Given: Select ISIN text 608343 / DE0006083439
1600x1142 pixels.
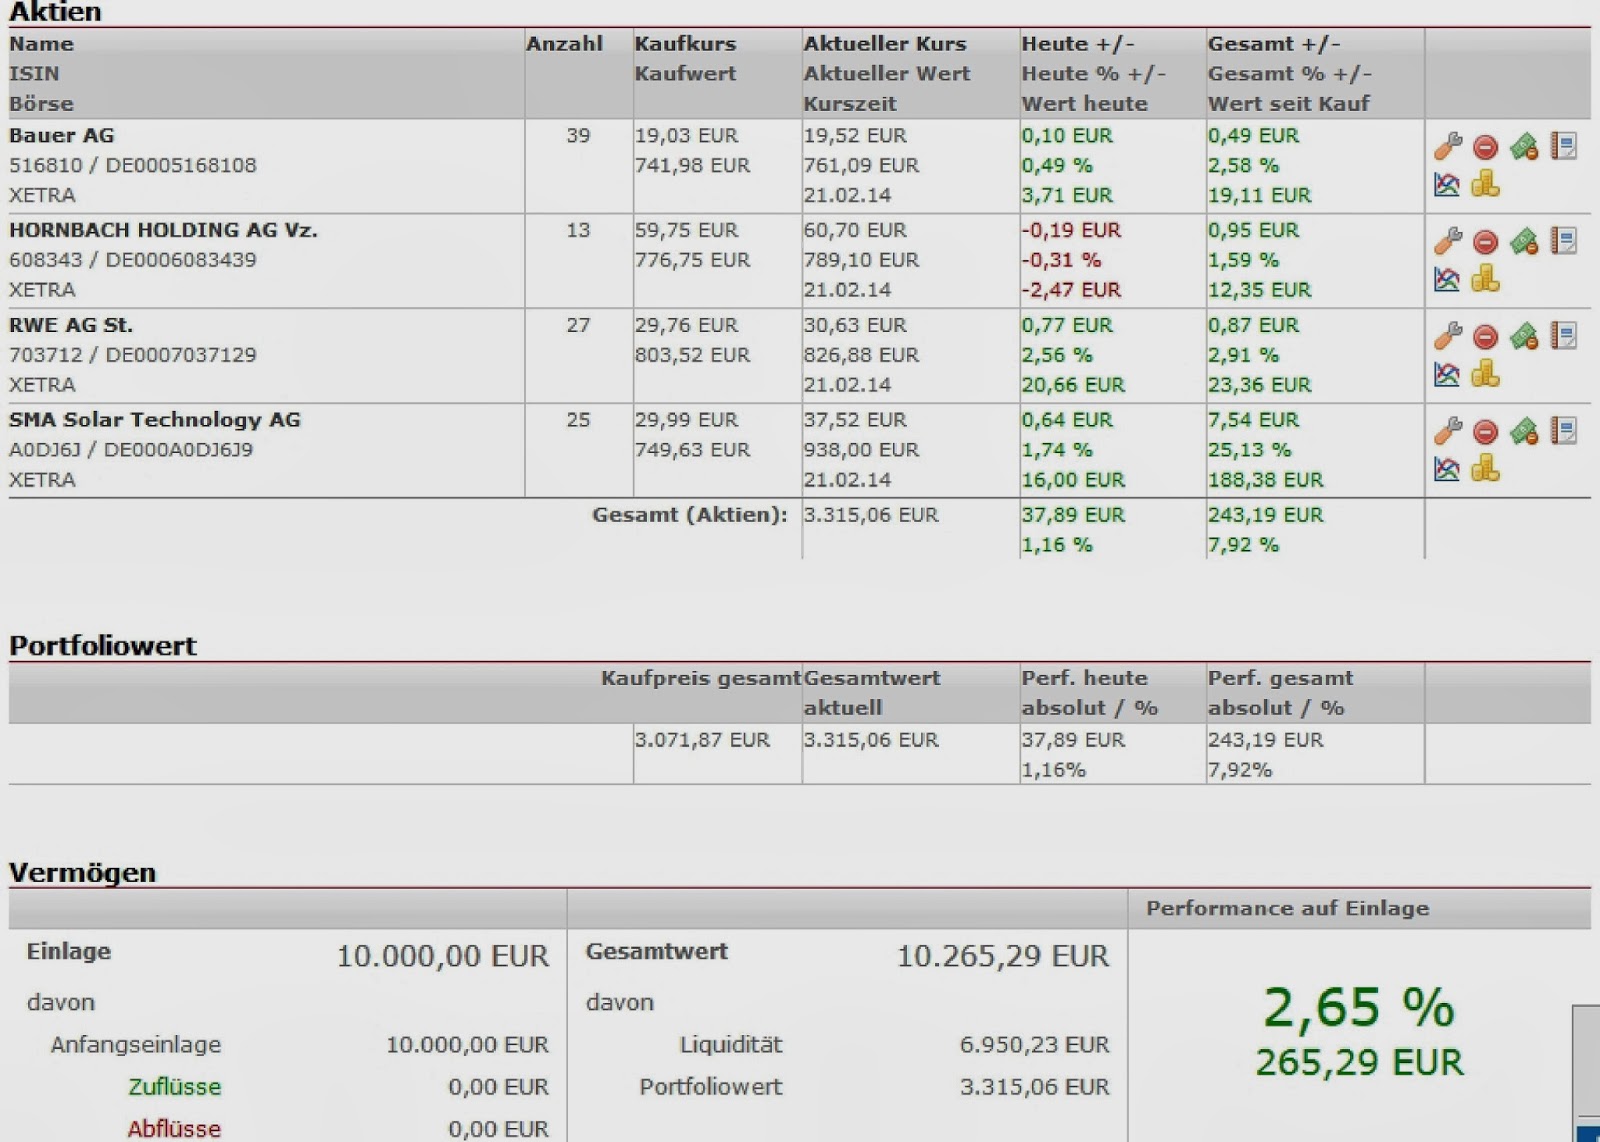Looking at the screenshot, I should (x=133, y=260).
